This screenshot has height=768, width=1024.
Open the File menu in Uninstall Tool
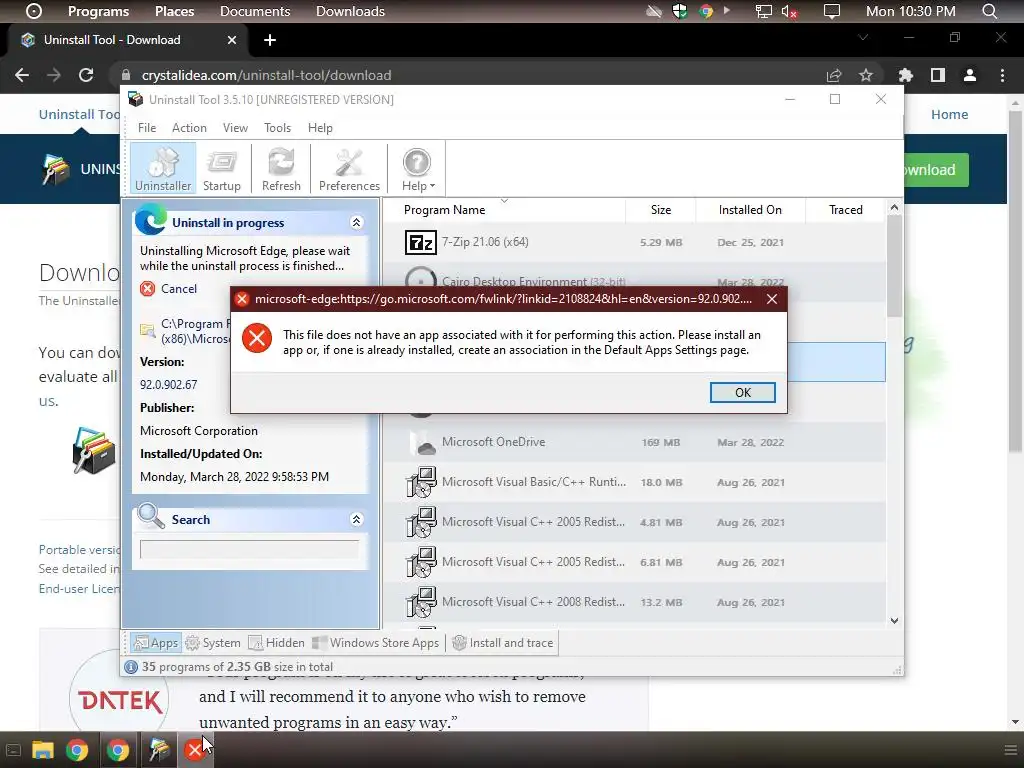(147, 128)
